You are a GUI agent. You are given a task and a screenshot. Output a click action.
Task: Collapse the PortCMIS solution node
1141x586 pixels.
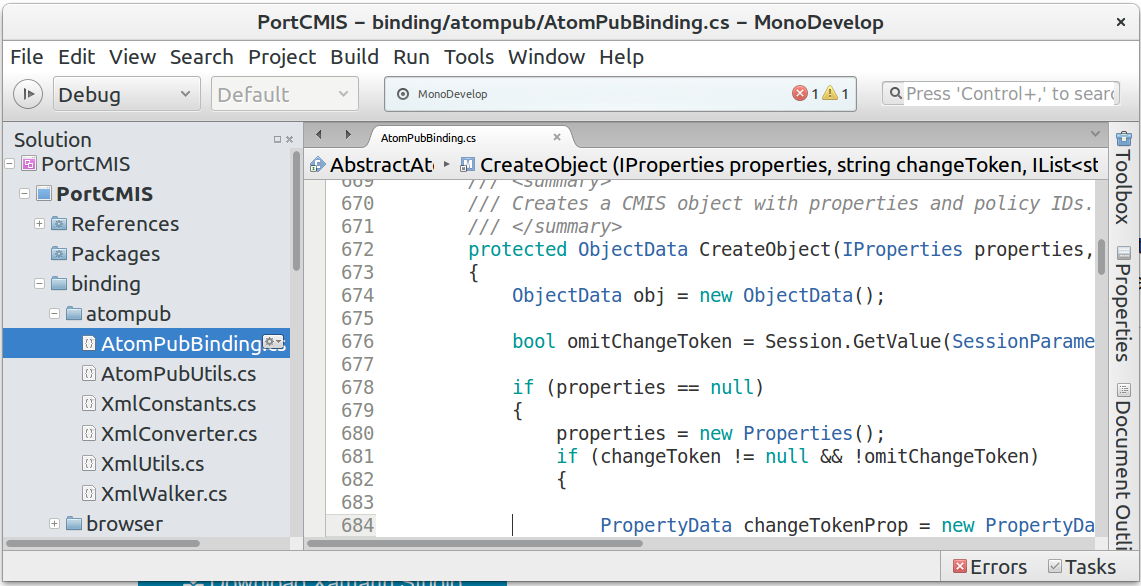pos(9,164)
